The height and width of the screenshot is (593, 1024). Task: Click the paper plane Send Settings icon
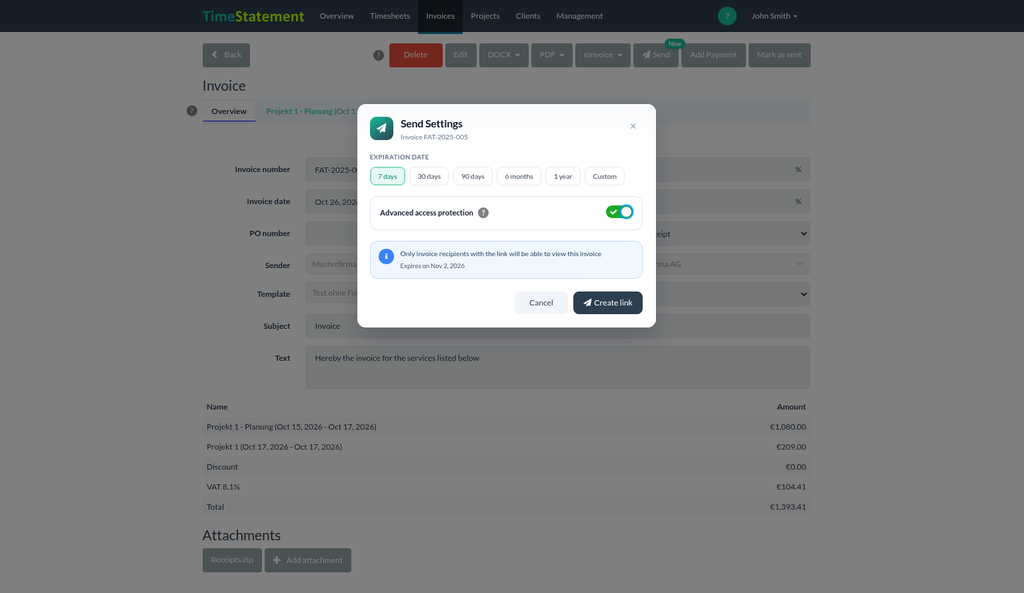pos(381,128)
